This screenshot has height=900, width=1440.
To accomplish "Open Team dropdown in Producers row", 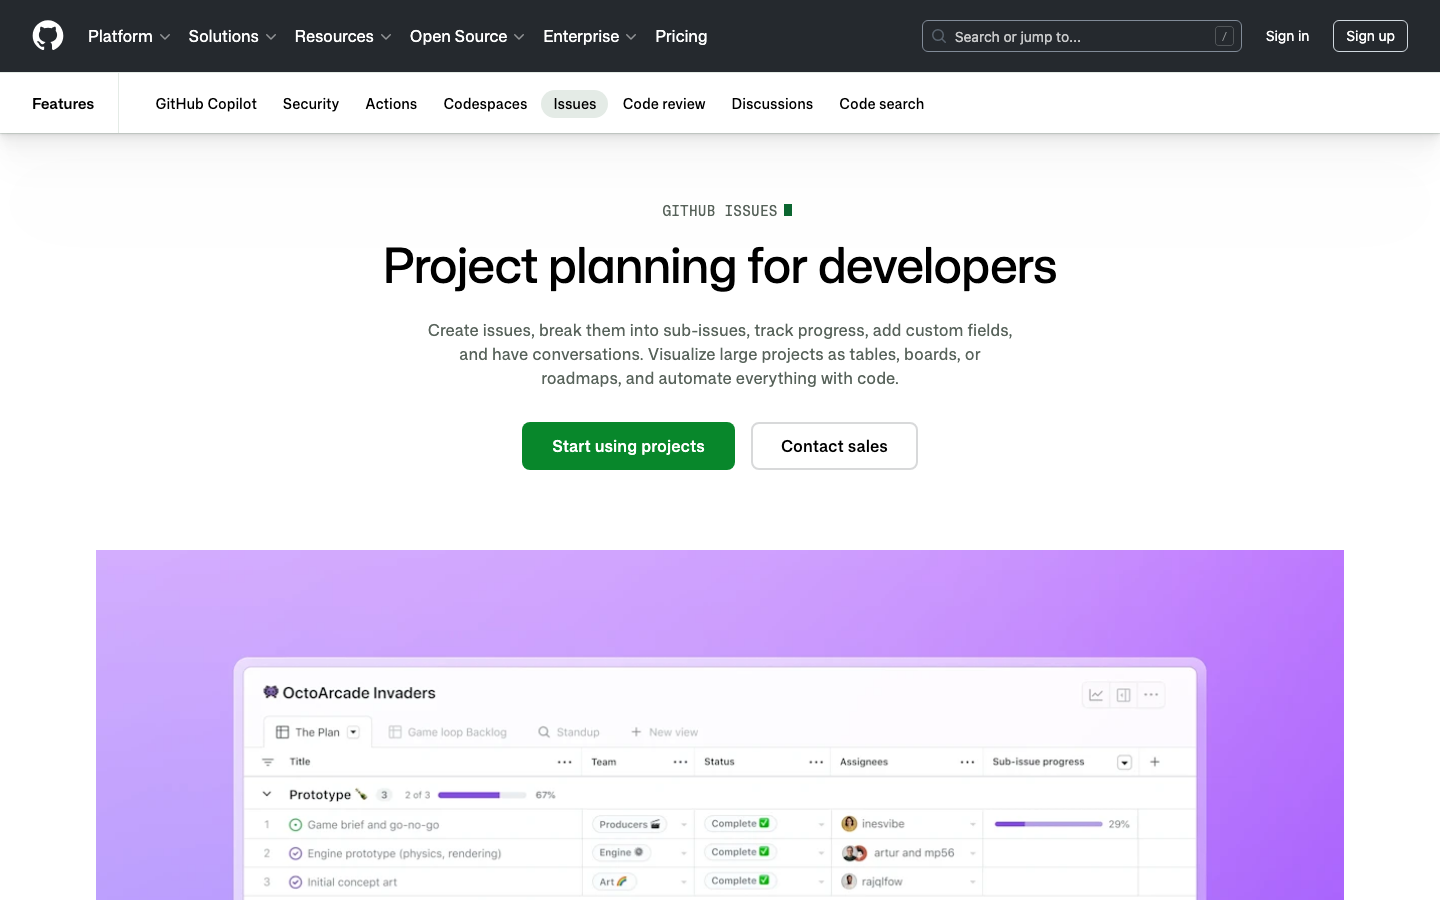I will pos(684,825).
